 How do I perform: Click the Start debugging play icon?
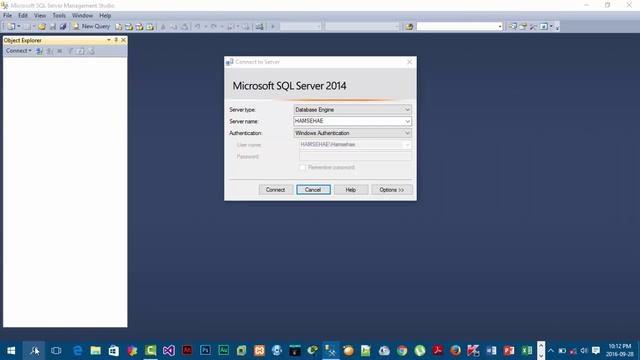click(273, 27)
